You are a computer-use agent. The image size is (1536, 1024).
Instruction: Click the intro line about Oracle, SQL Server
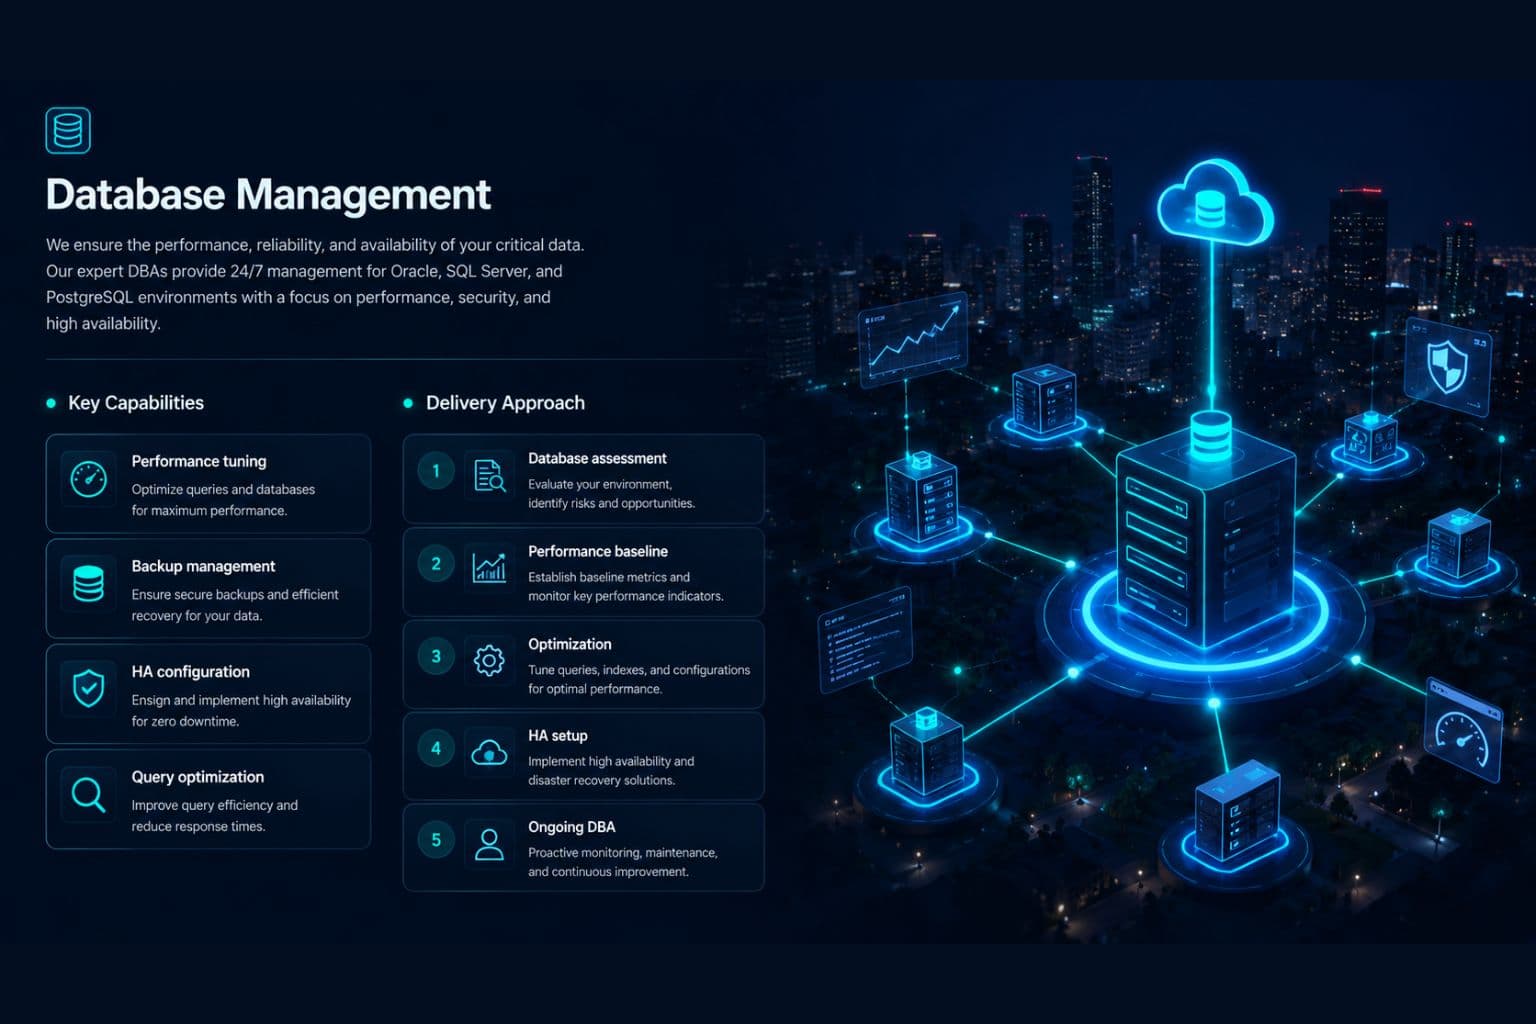click(304, 271)
